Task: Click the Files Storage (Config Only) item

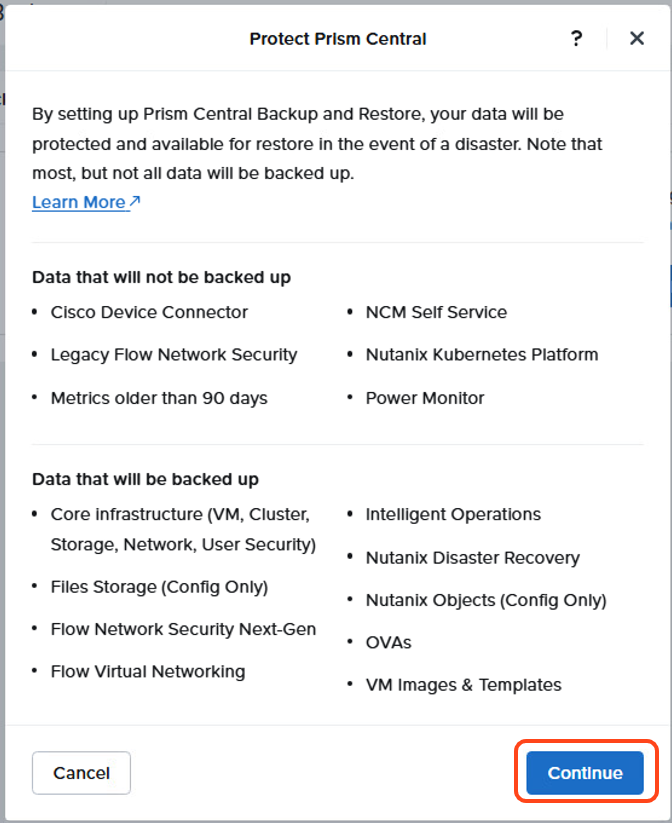Action: click(159, 587)
